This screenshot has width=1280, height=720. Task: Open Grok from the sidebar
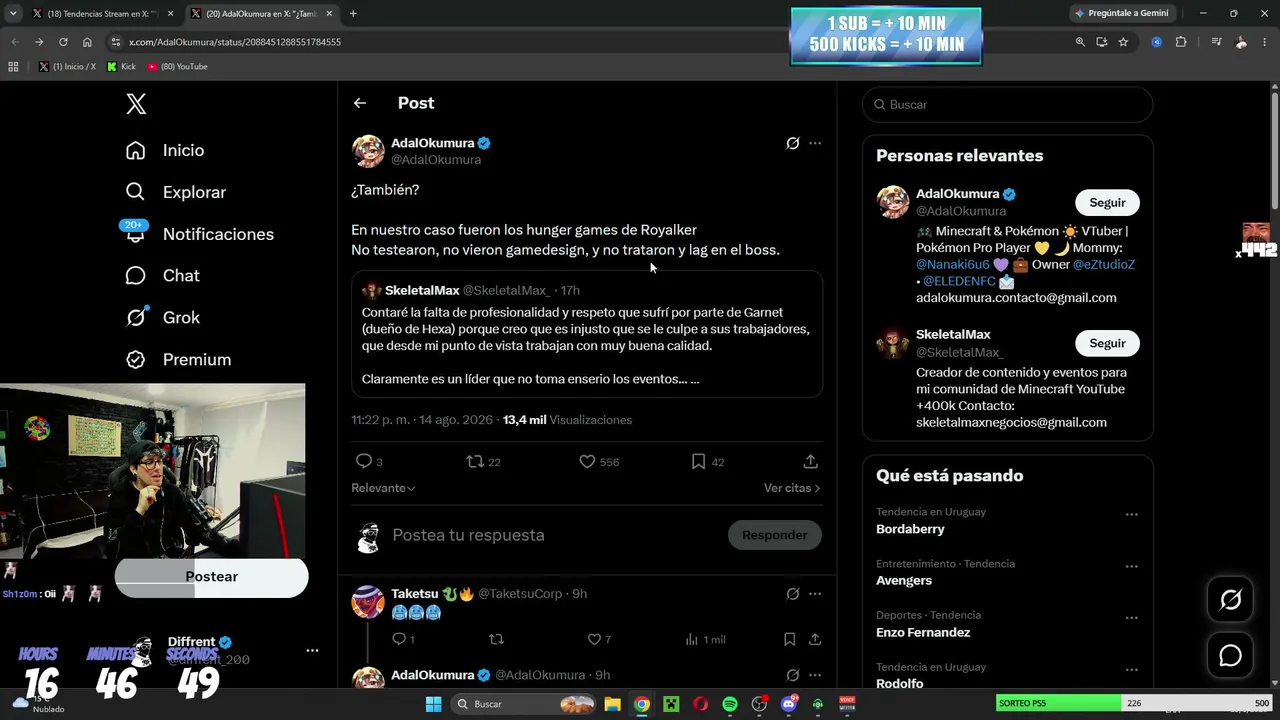[163, 318]
